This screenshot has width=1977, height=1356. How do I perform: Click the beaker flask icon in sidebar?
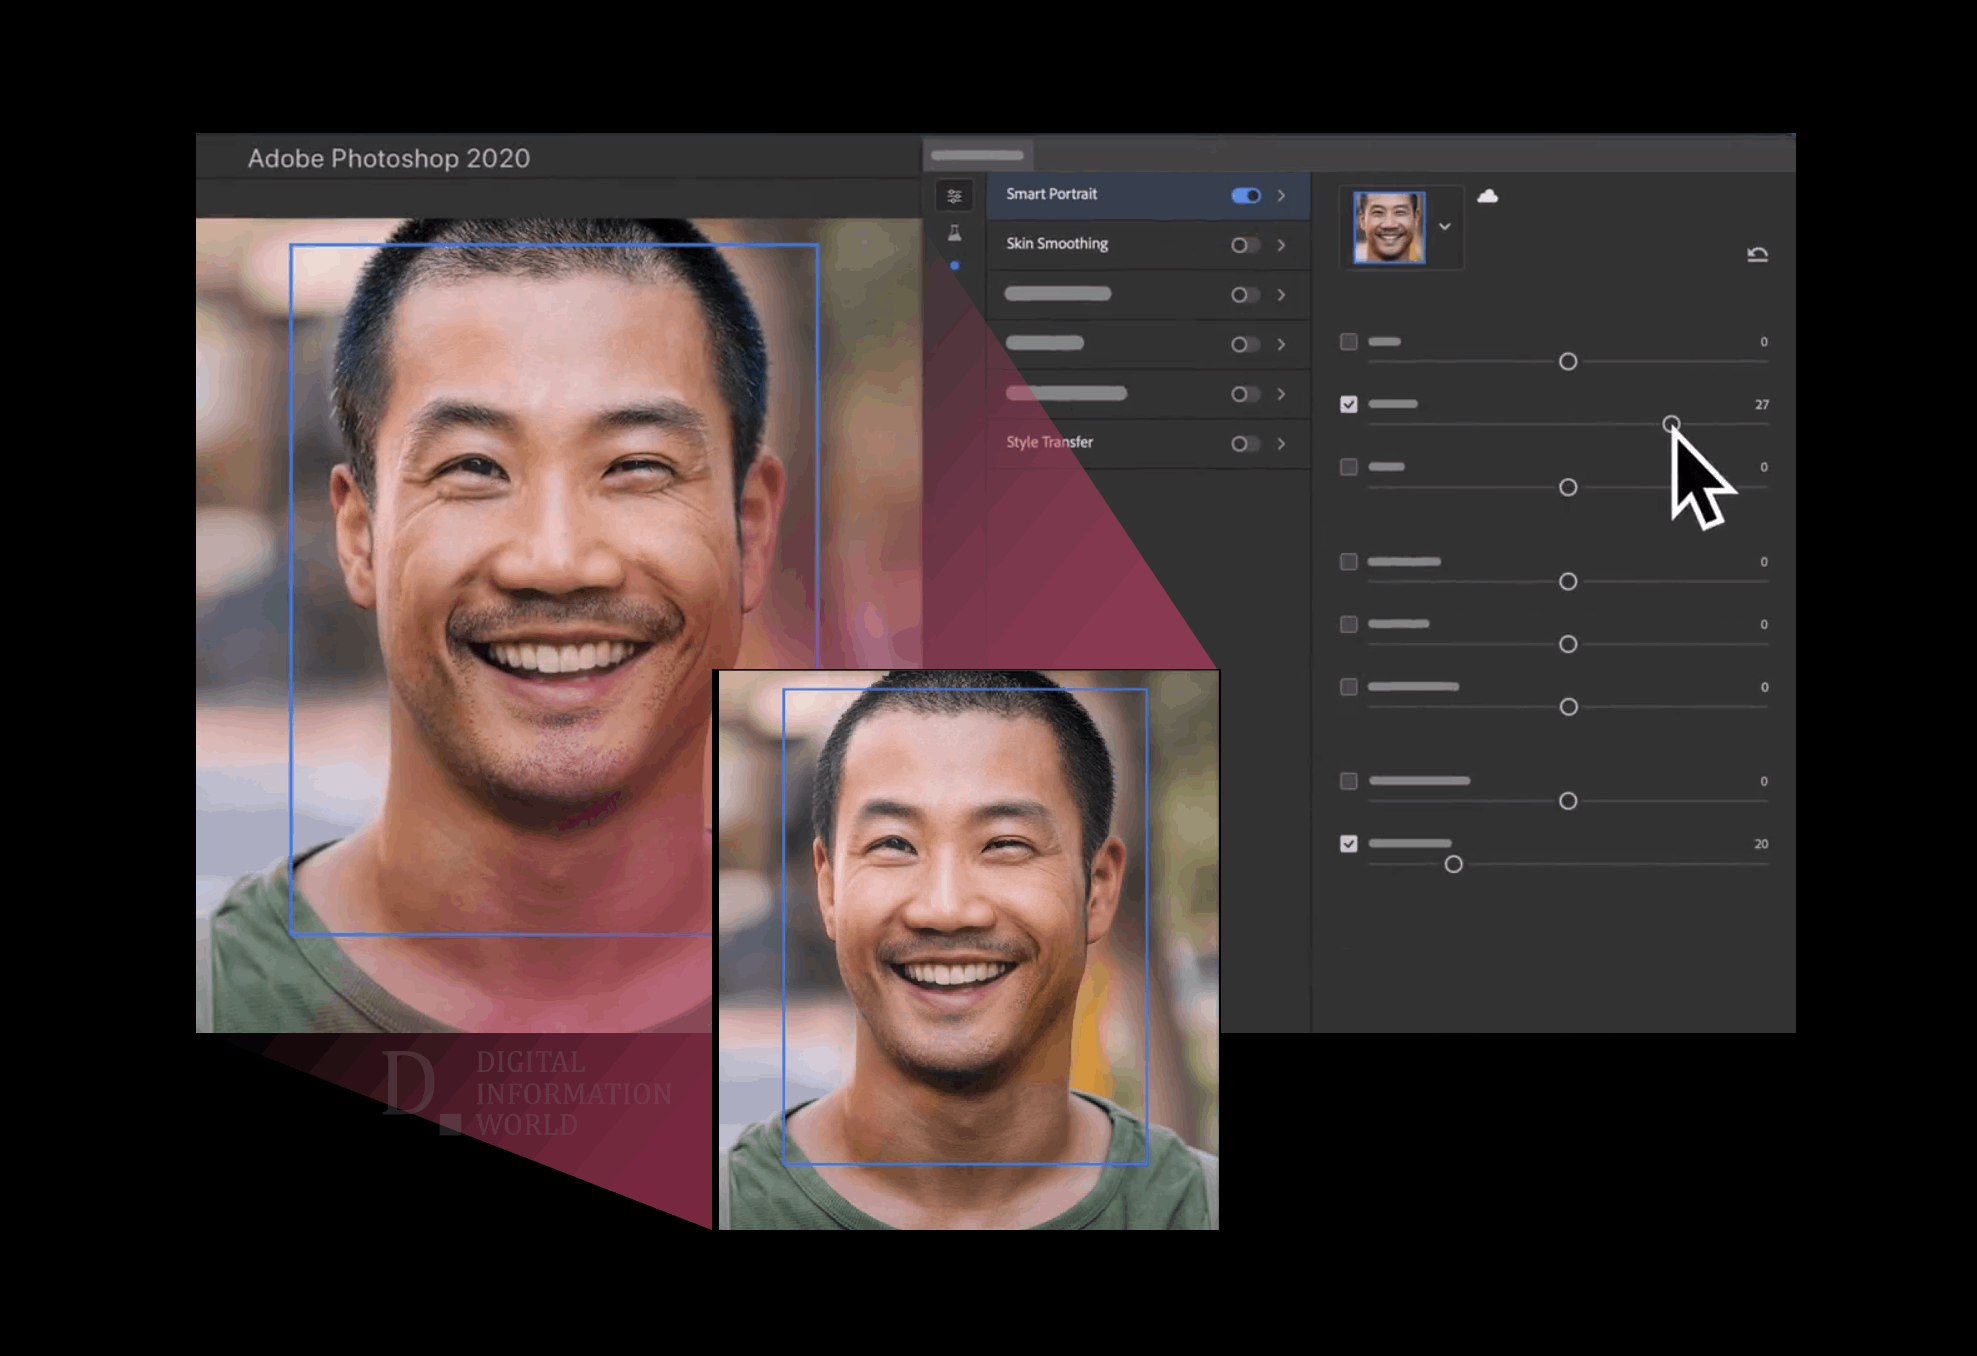coord(954,233)
